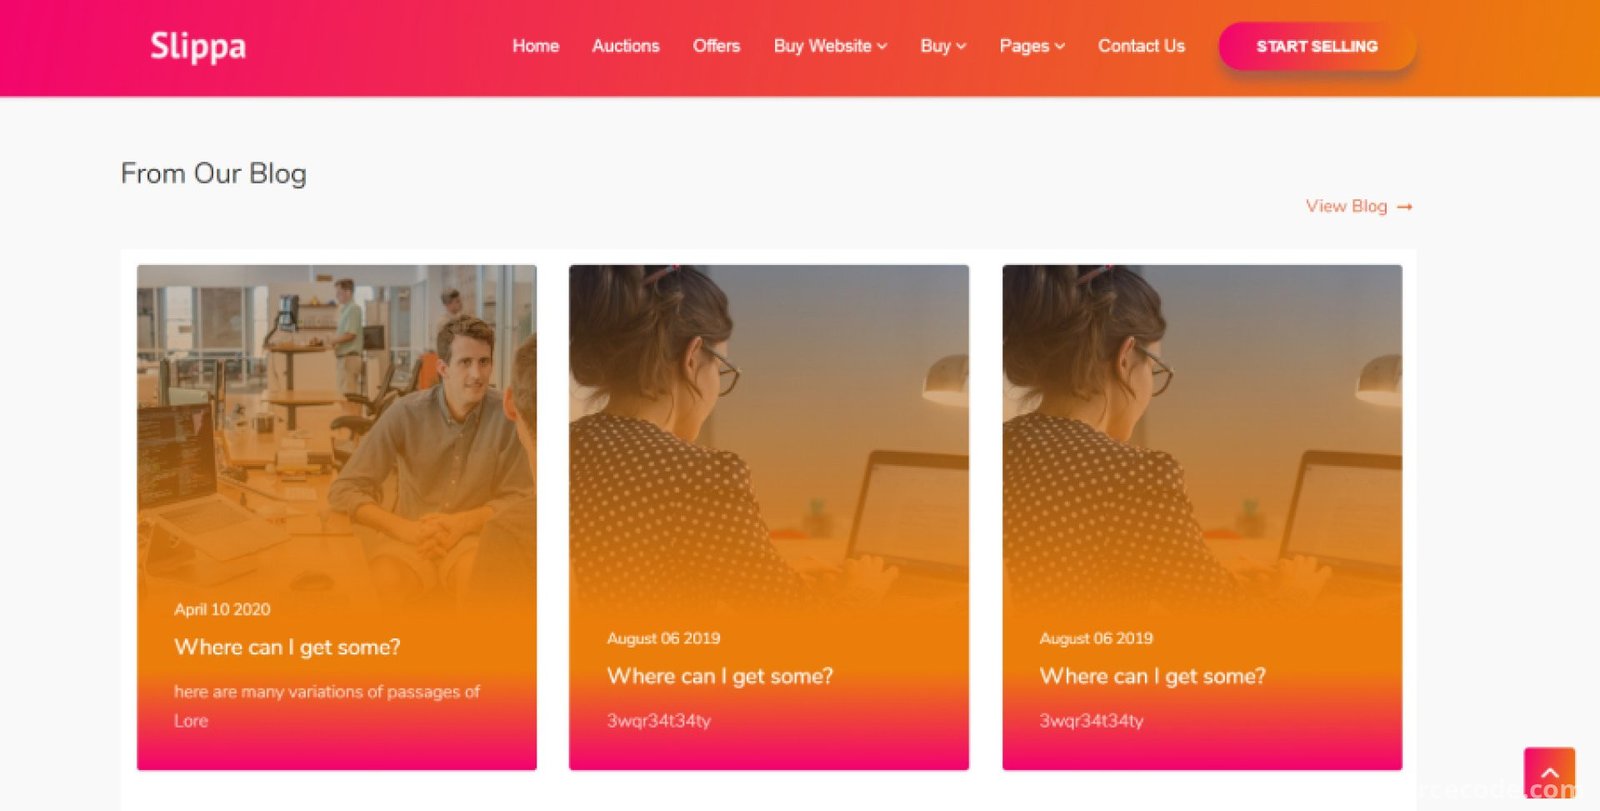Click the office meeting blog thumbnail

(337, 430)
